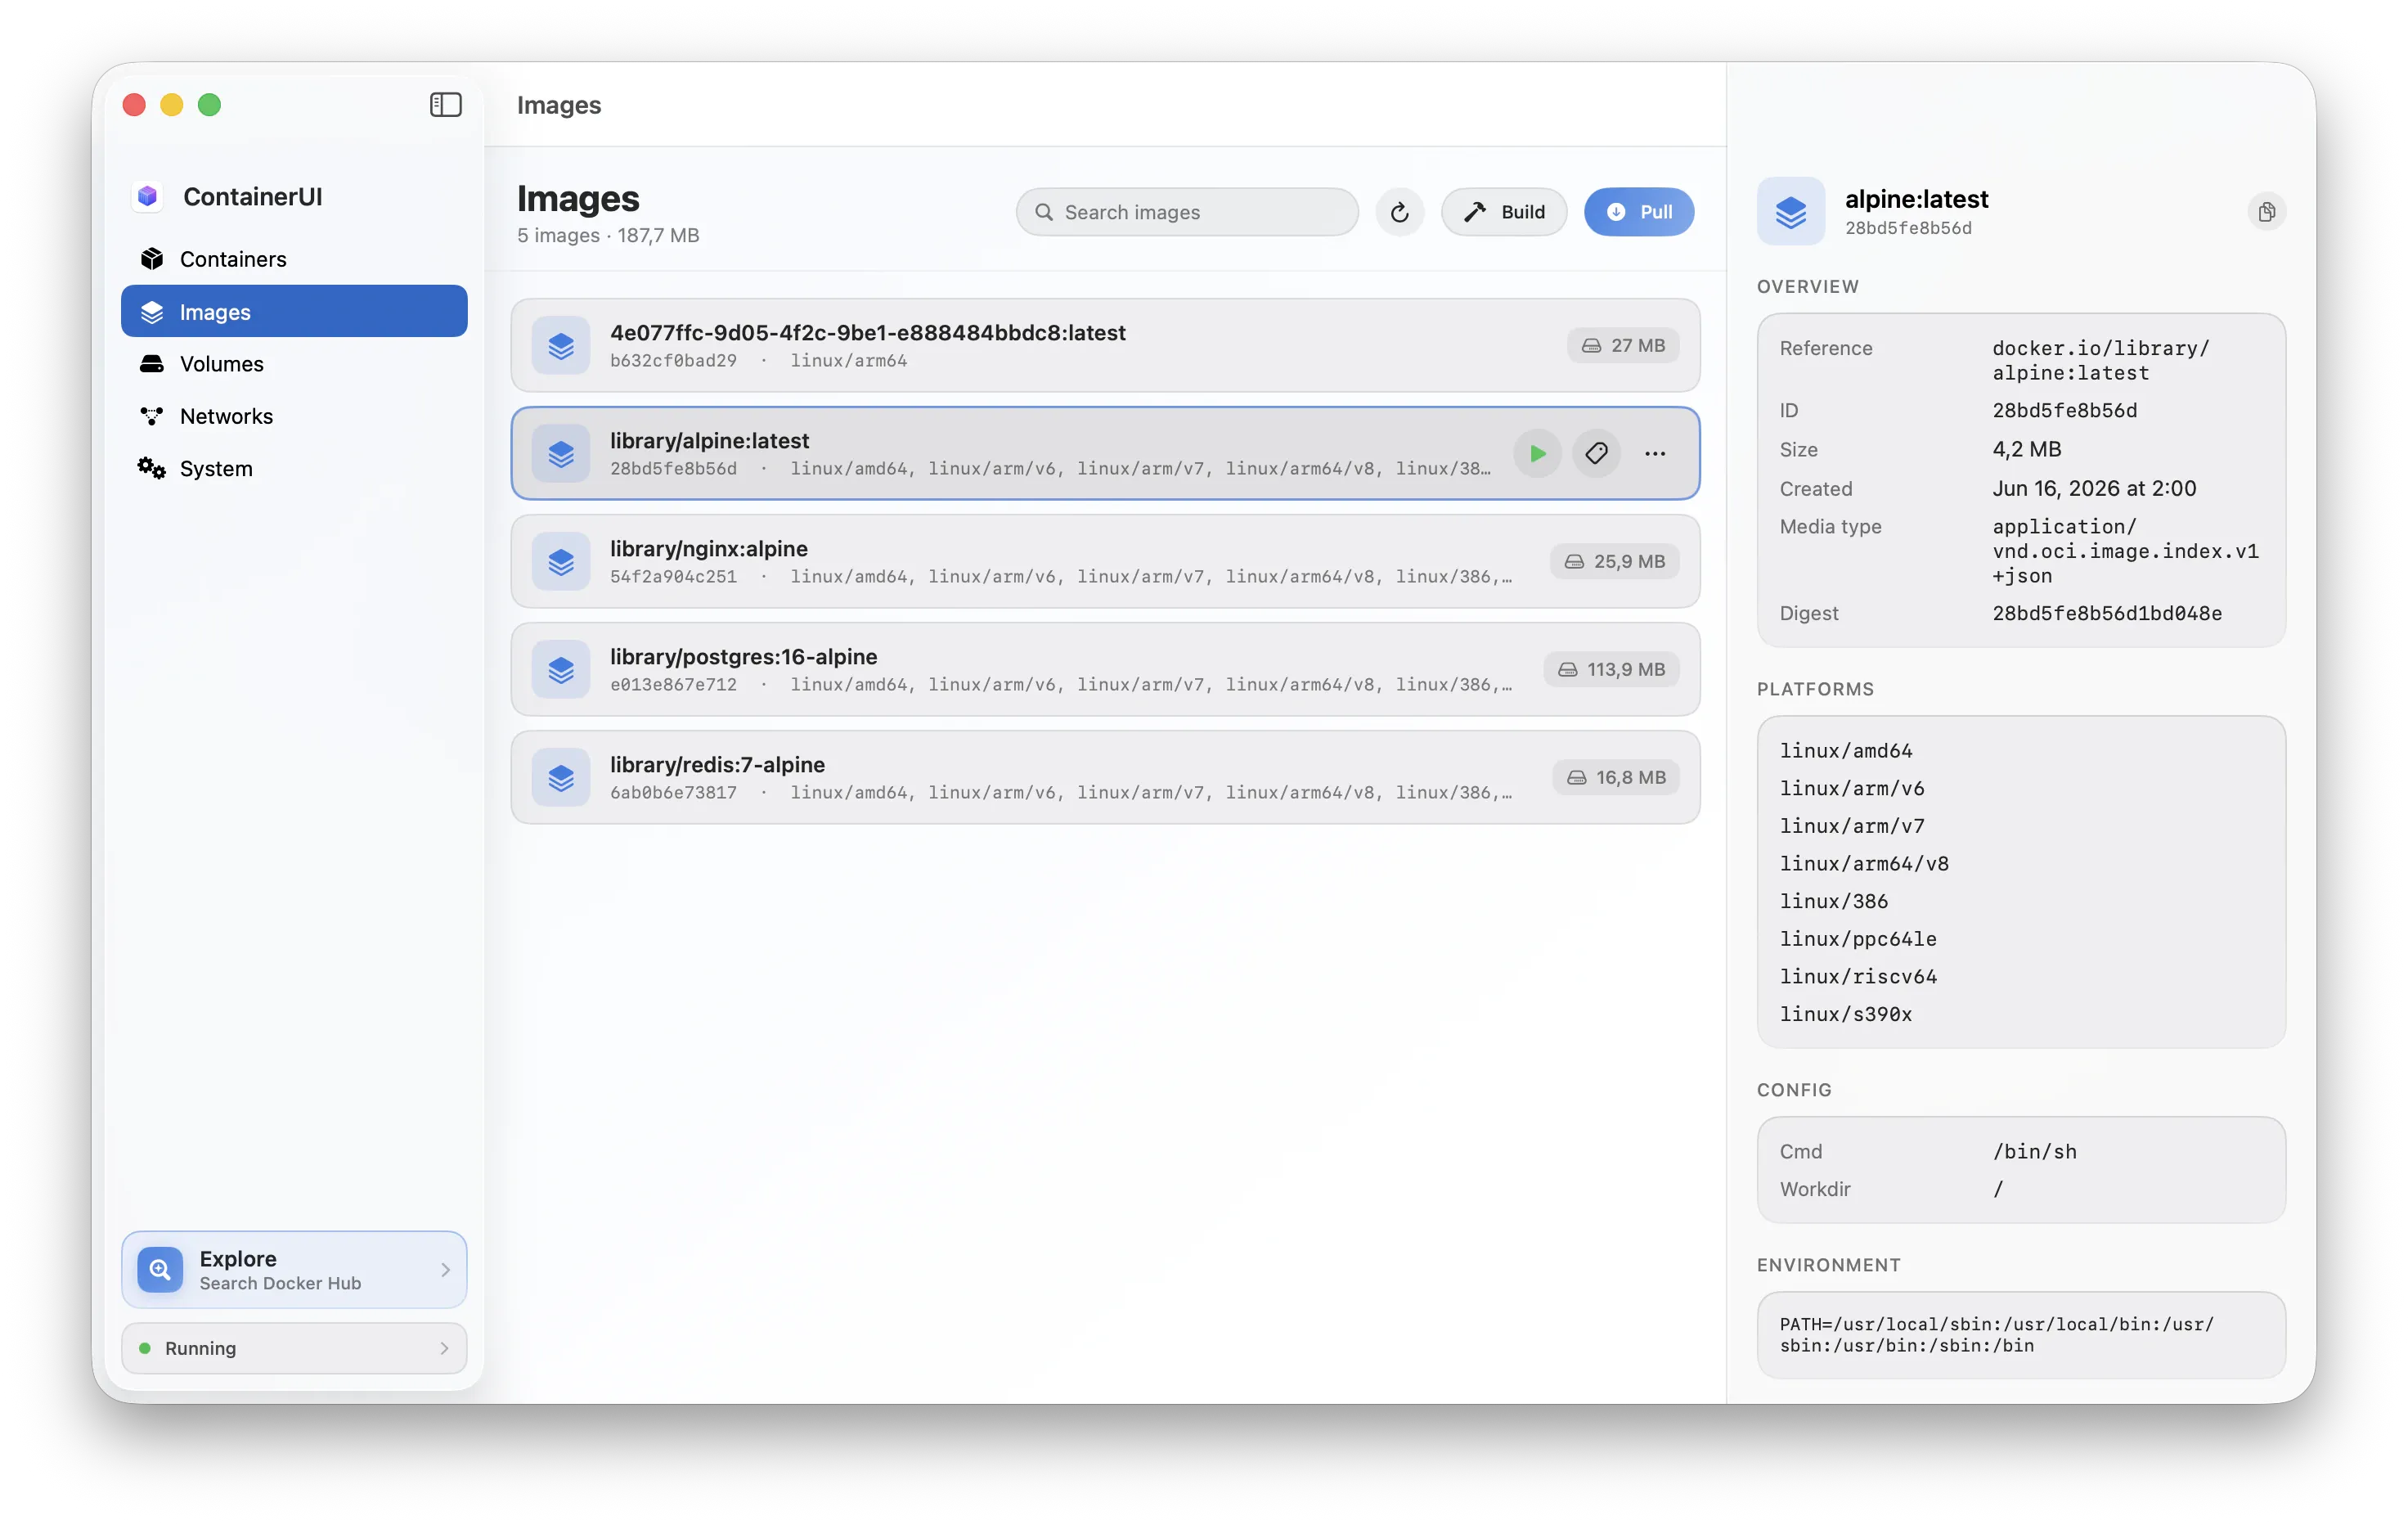Click the Digest value 28bd5fe8b56d1bd048e
The width and height of the screenshot is (2408, 1525).
(x=2107, y=614)
